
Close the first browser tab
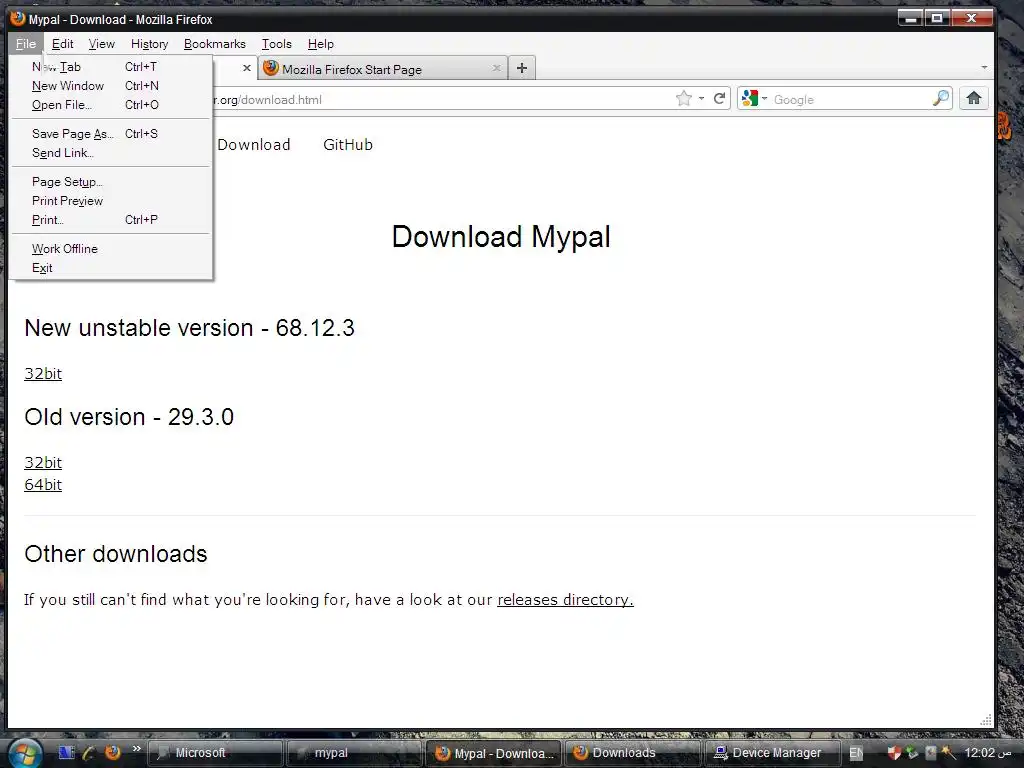pos(247,68)
